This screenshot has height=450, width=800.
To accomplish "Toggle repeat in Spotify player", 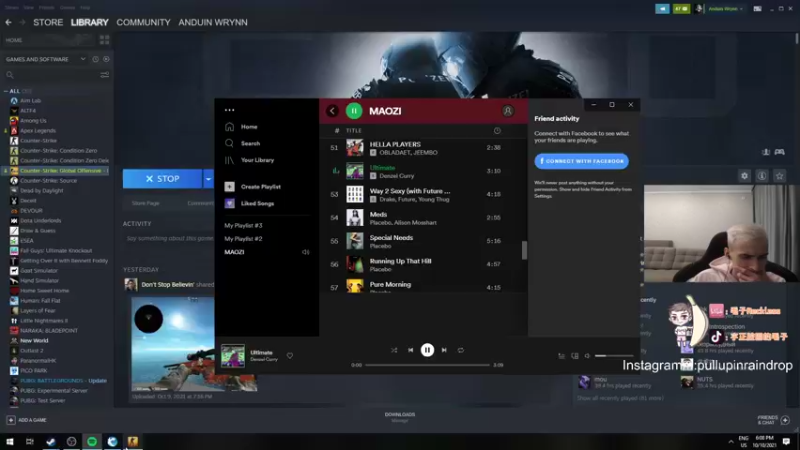I will [461, 350].
